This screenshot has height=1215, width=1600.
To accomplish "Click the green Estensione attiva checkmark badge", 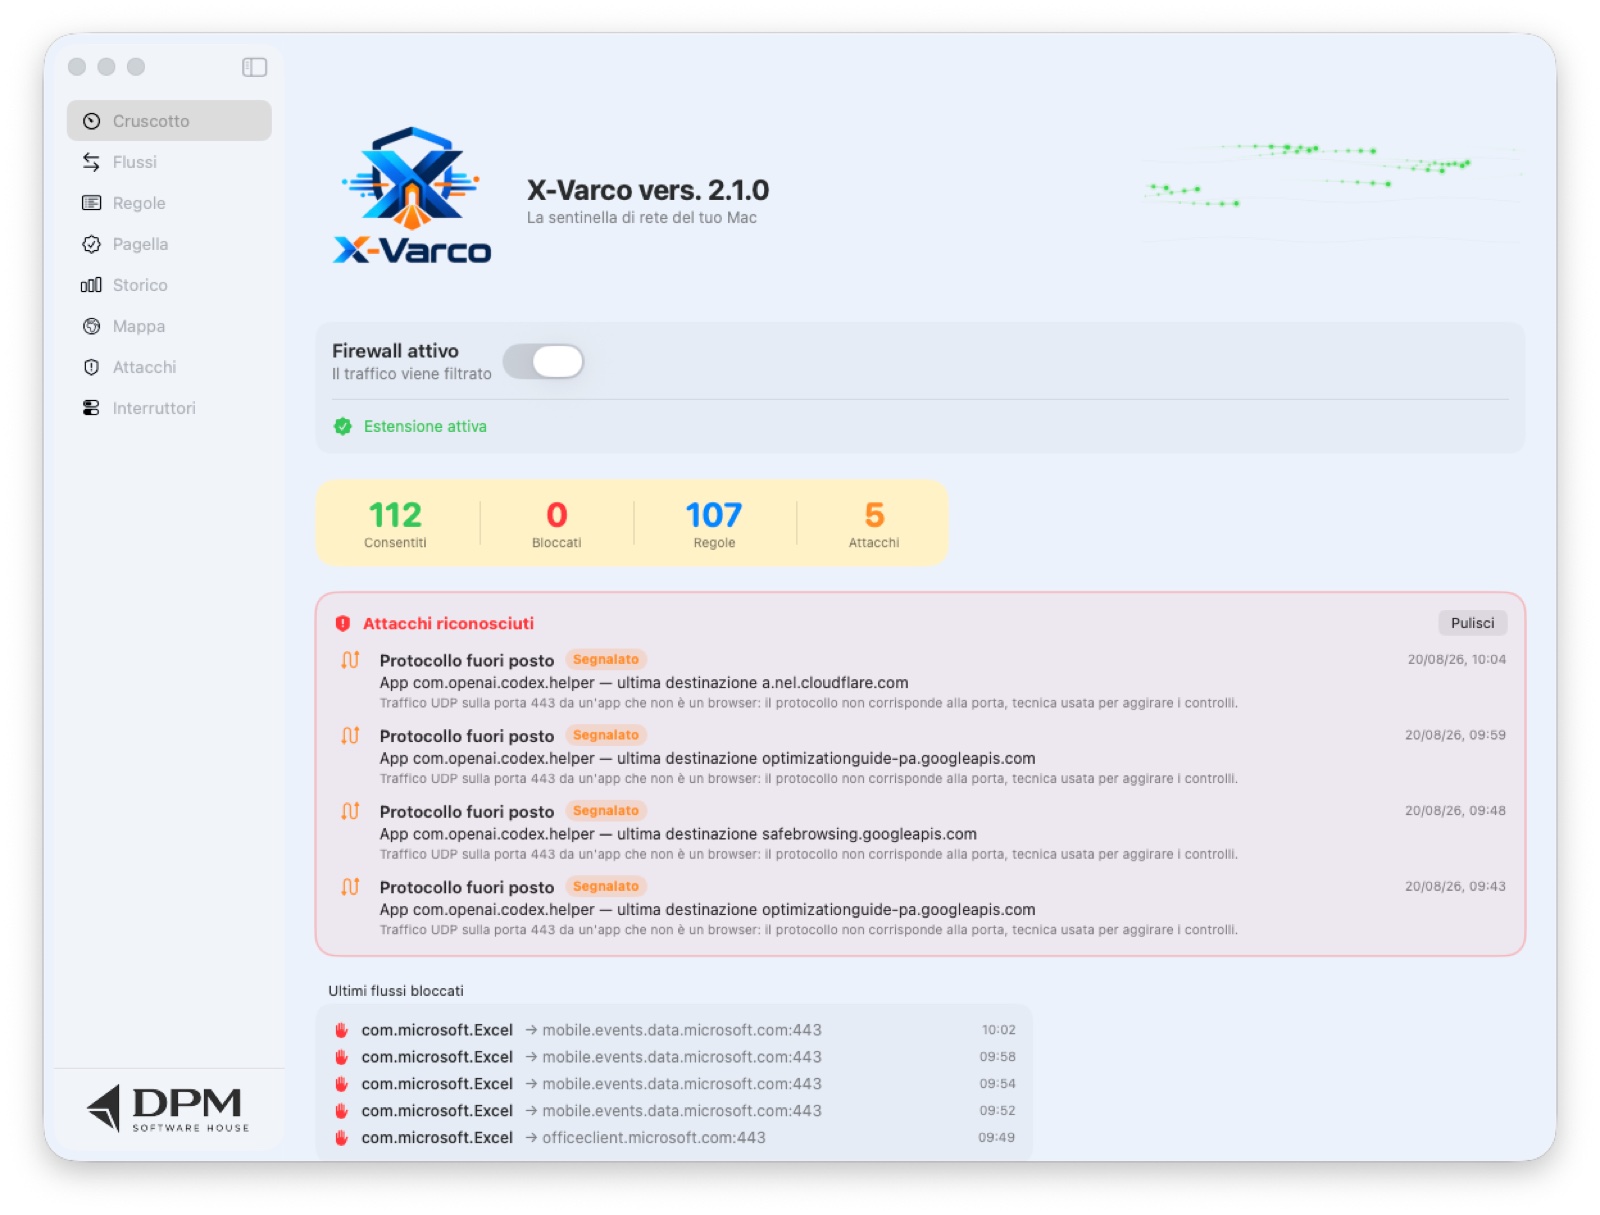I will point(343,427).
